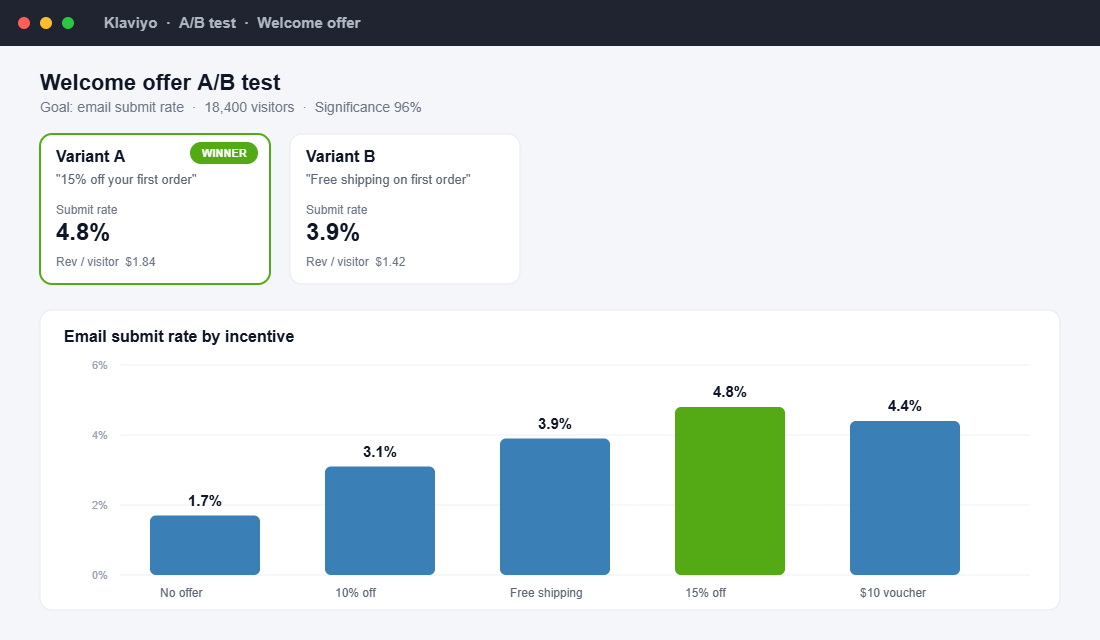This screenshot has height=640, width=1100.
Task: Click the 3.1% value label above bar
Action: [x=380, y=452]
